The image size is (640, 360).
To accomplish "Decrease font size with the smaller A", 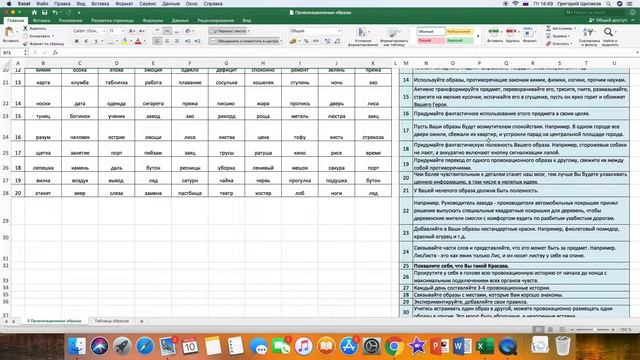I will (142, 31).
